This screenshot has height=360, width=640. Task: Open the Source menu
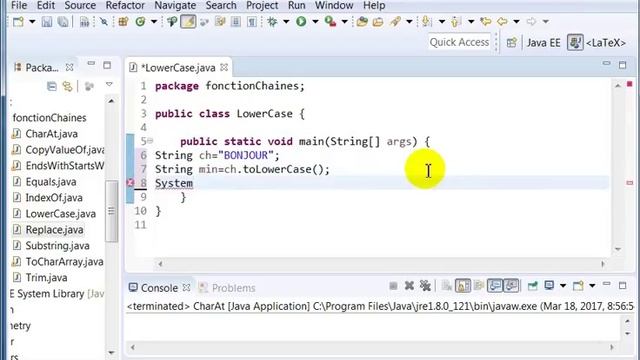coord(80,6)
